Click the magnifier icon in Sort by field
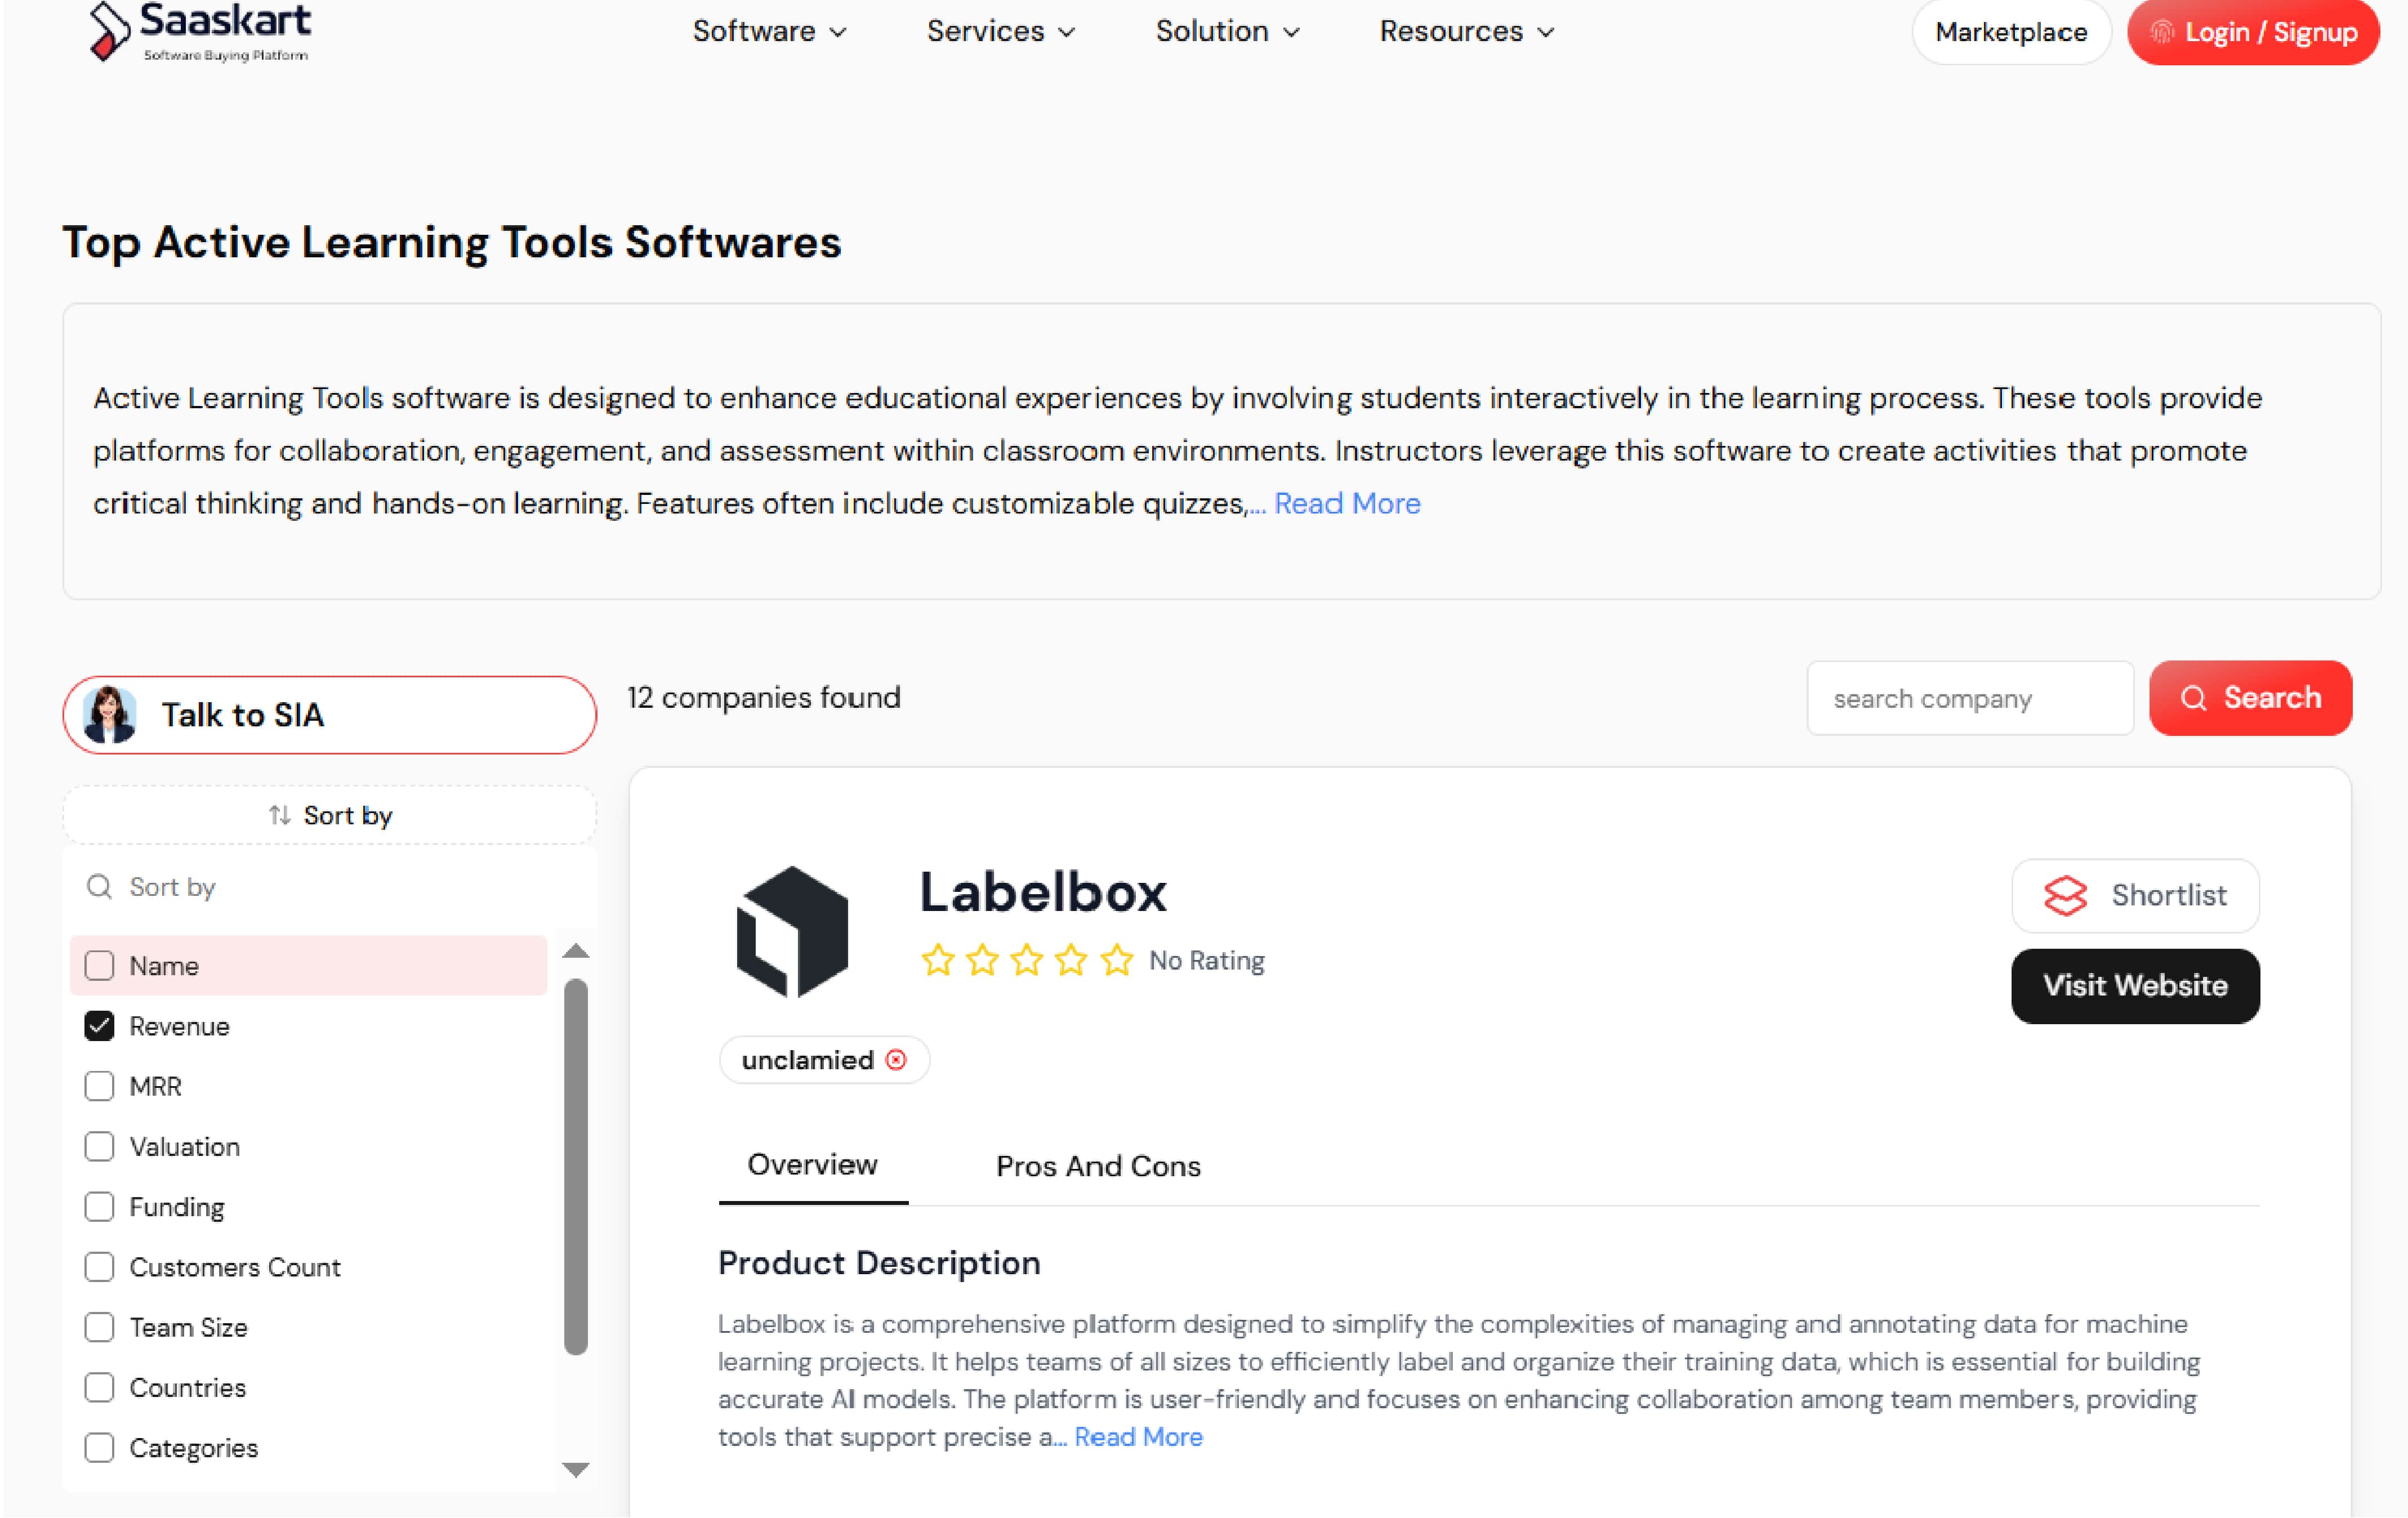This screenshot has height=1518, width=2408. [x=99, y=886]
